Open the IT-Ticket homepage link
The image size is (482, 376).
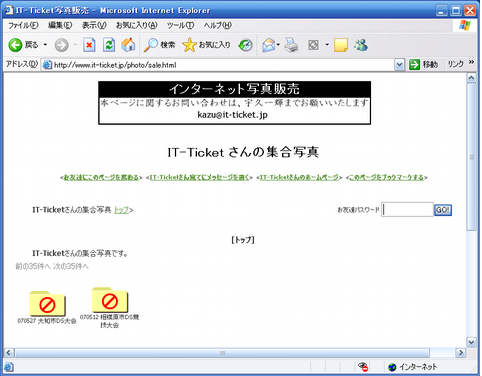(299, 177)
